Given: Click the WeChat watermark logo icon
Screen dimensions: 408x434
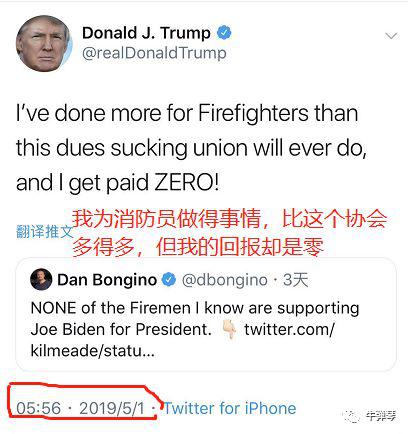Looking at the screenshot, I should pos(352,416).
